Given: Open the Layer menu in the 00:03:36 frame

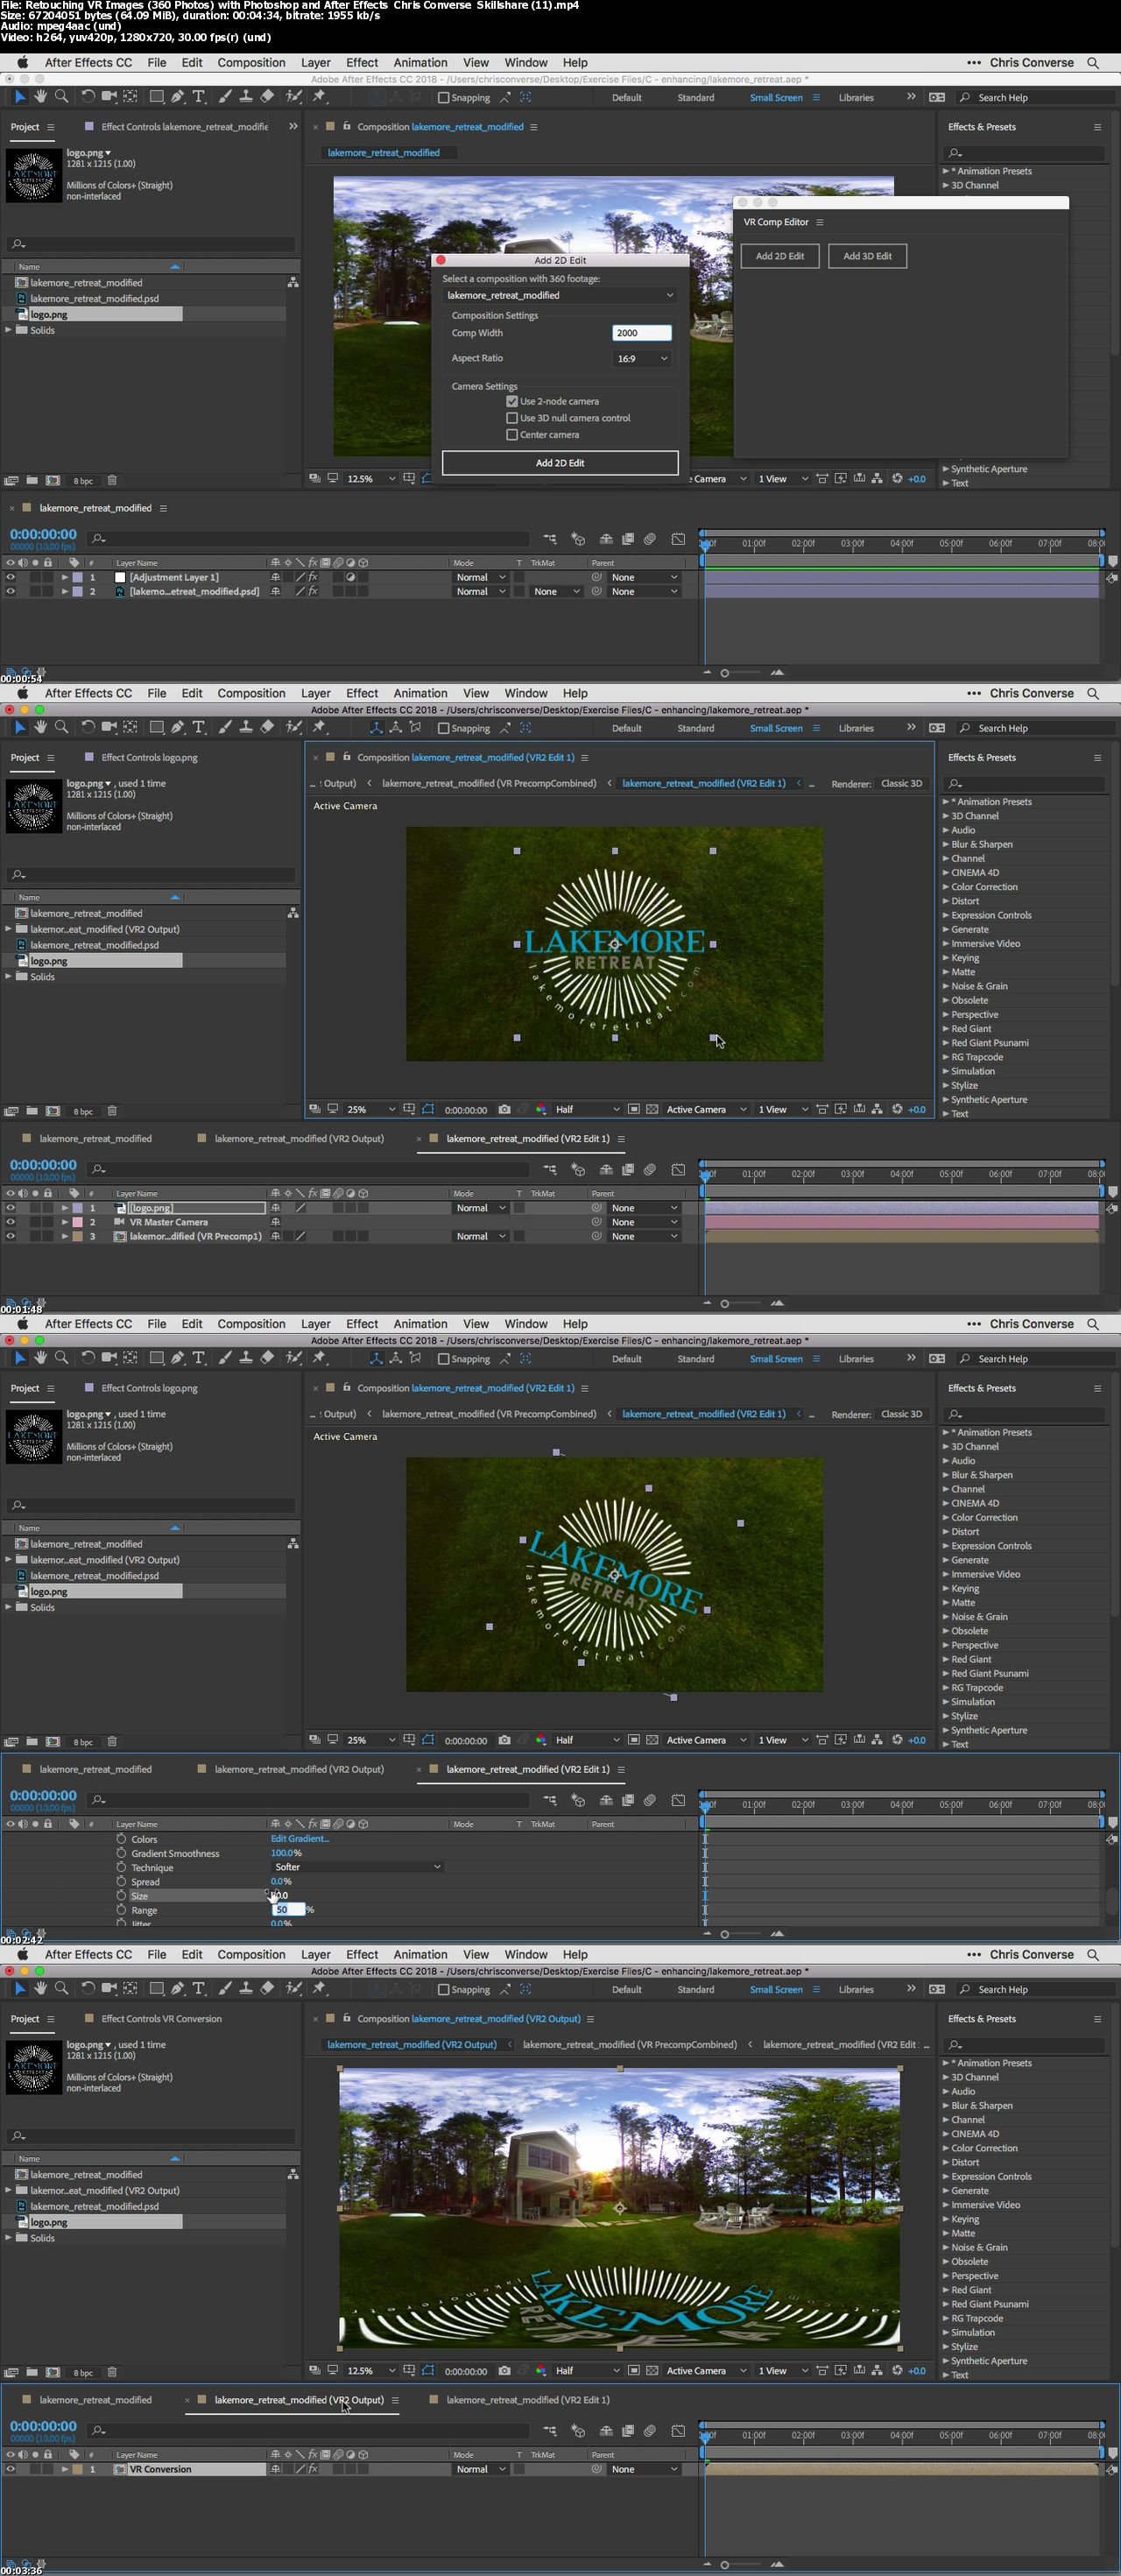Looking at the screenshot, I should pos(316,1954).
